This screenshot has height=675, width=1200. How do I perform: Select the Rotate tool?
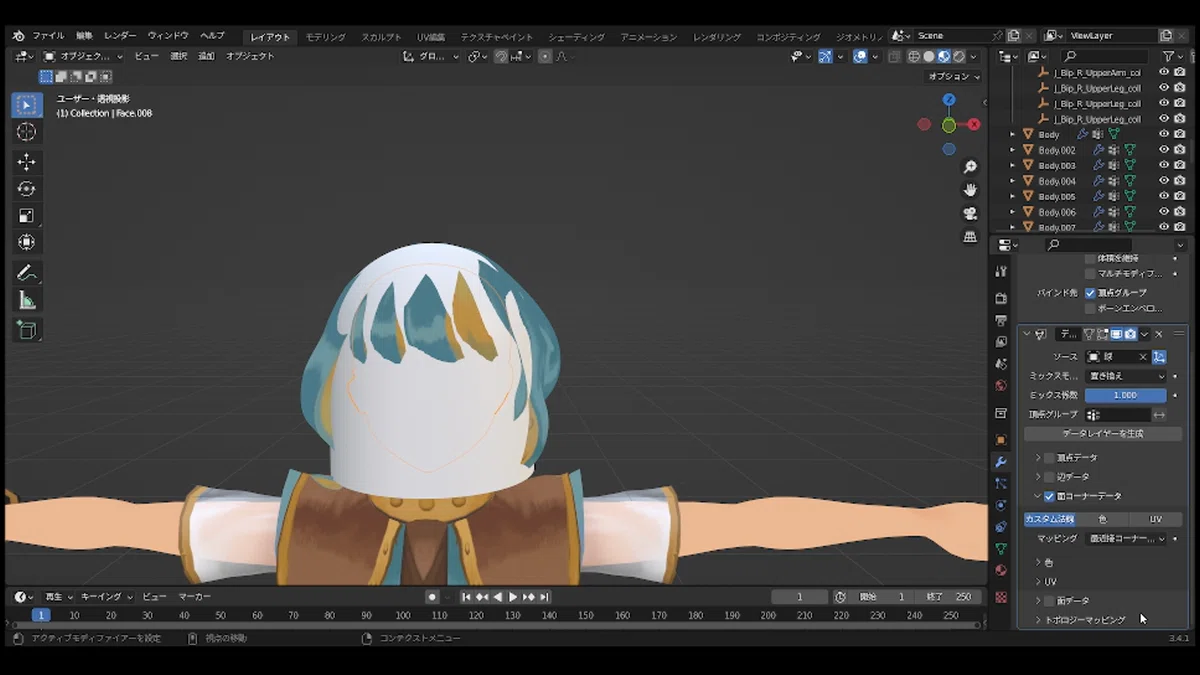pos(27,189)
